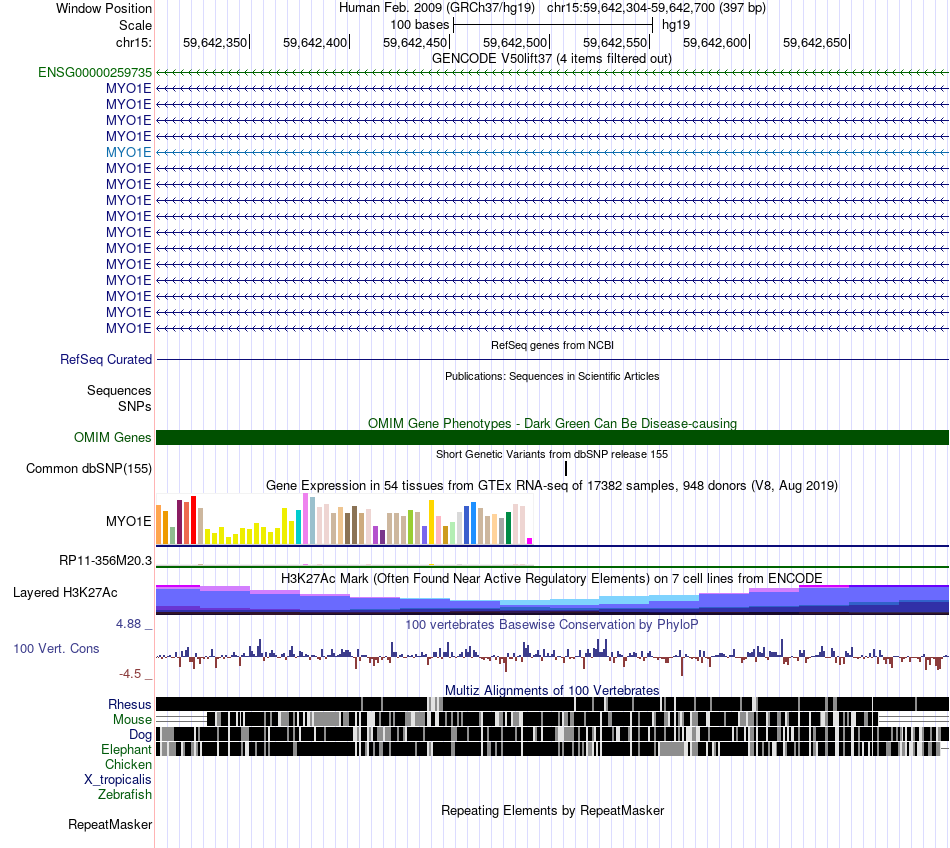Click the ENSG00000259735 green transcript line
Image resolution: width=950 pixels, height=848 pixels.
tap(552, 73)
